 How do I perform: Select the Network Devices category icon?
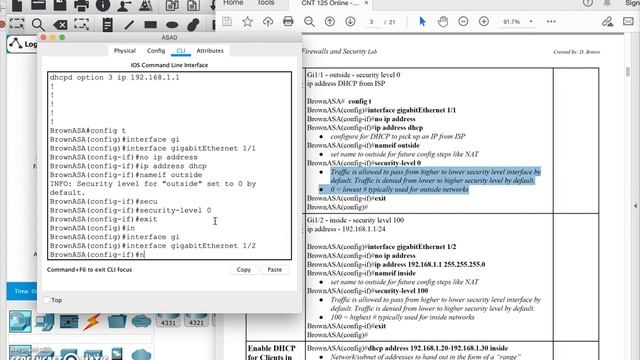(20, 321)
